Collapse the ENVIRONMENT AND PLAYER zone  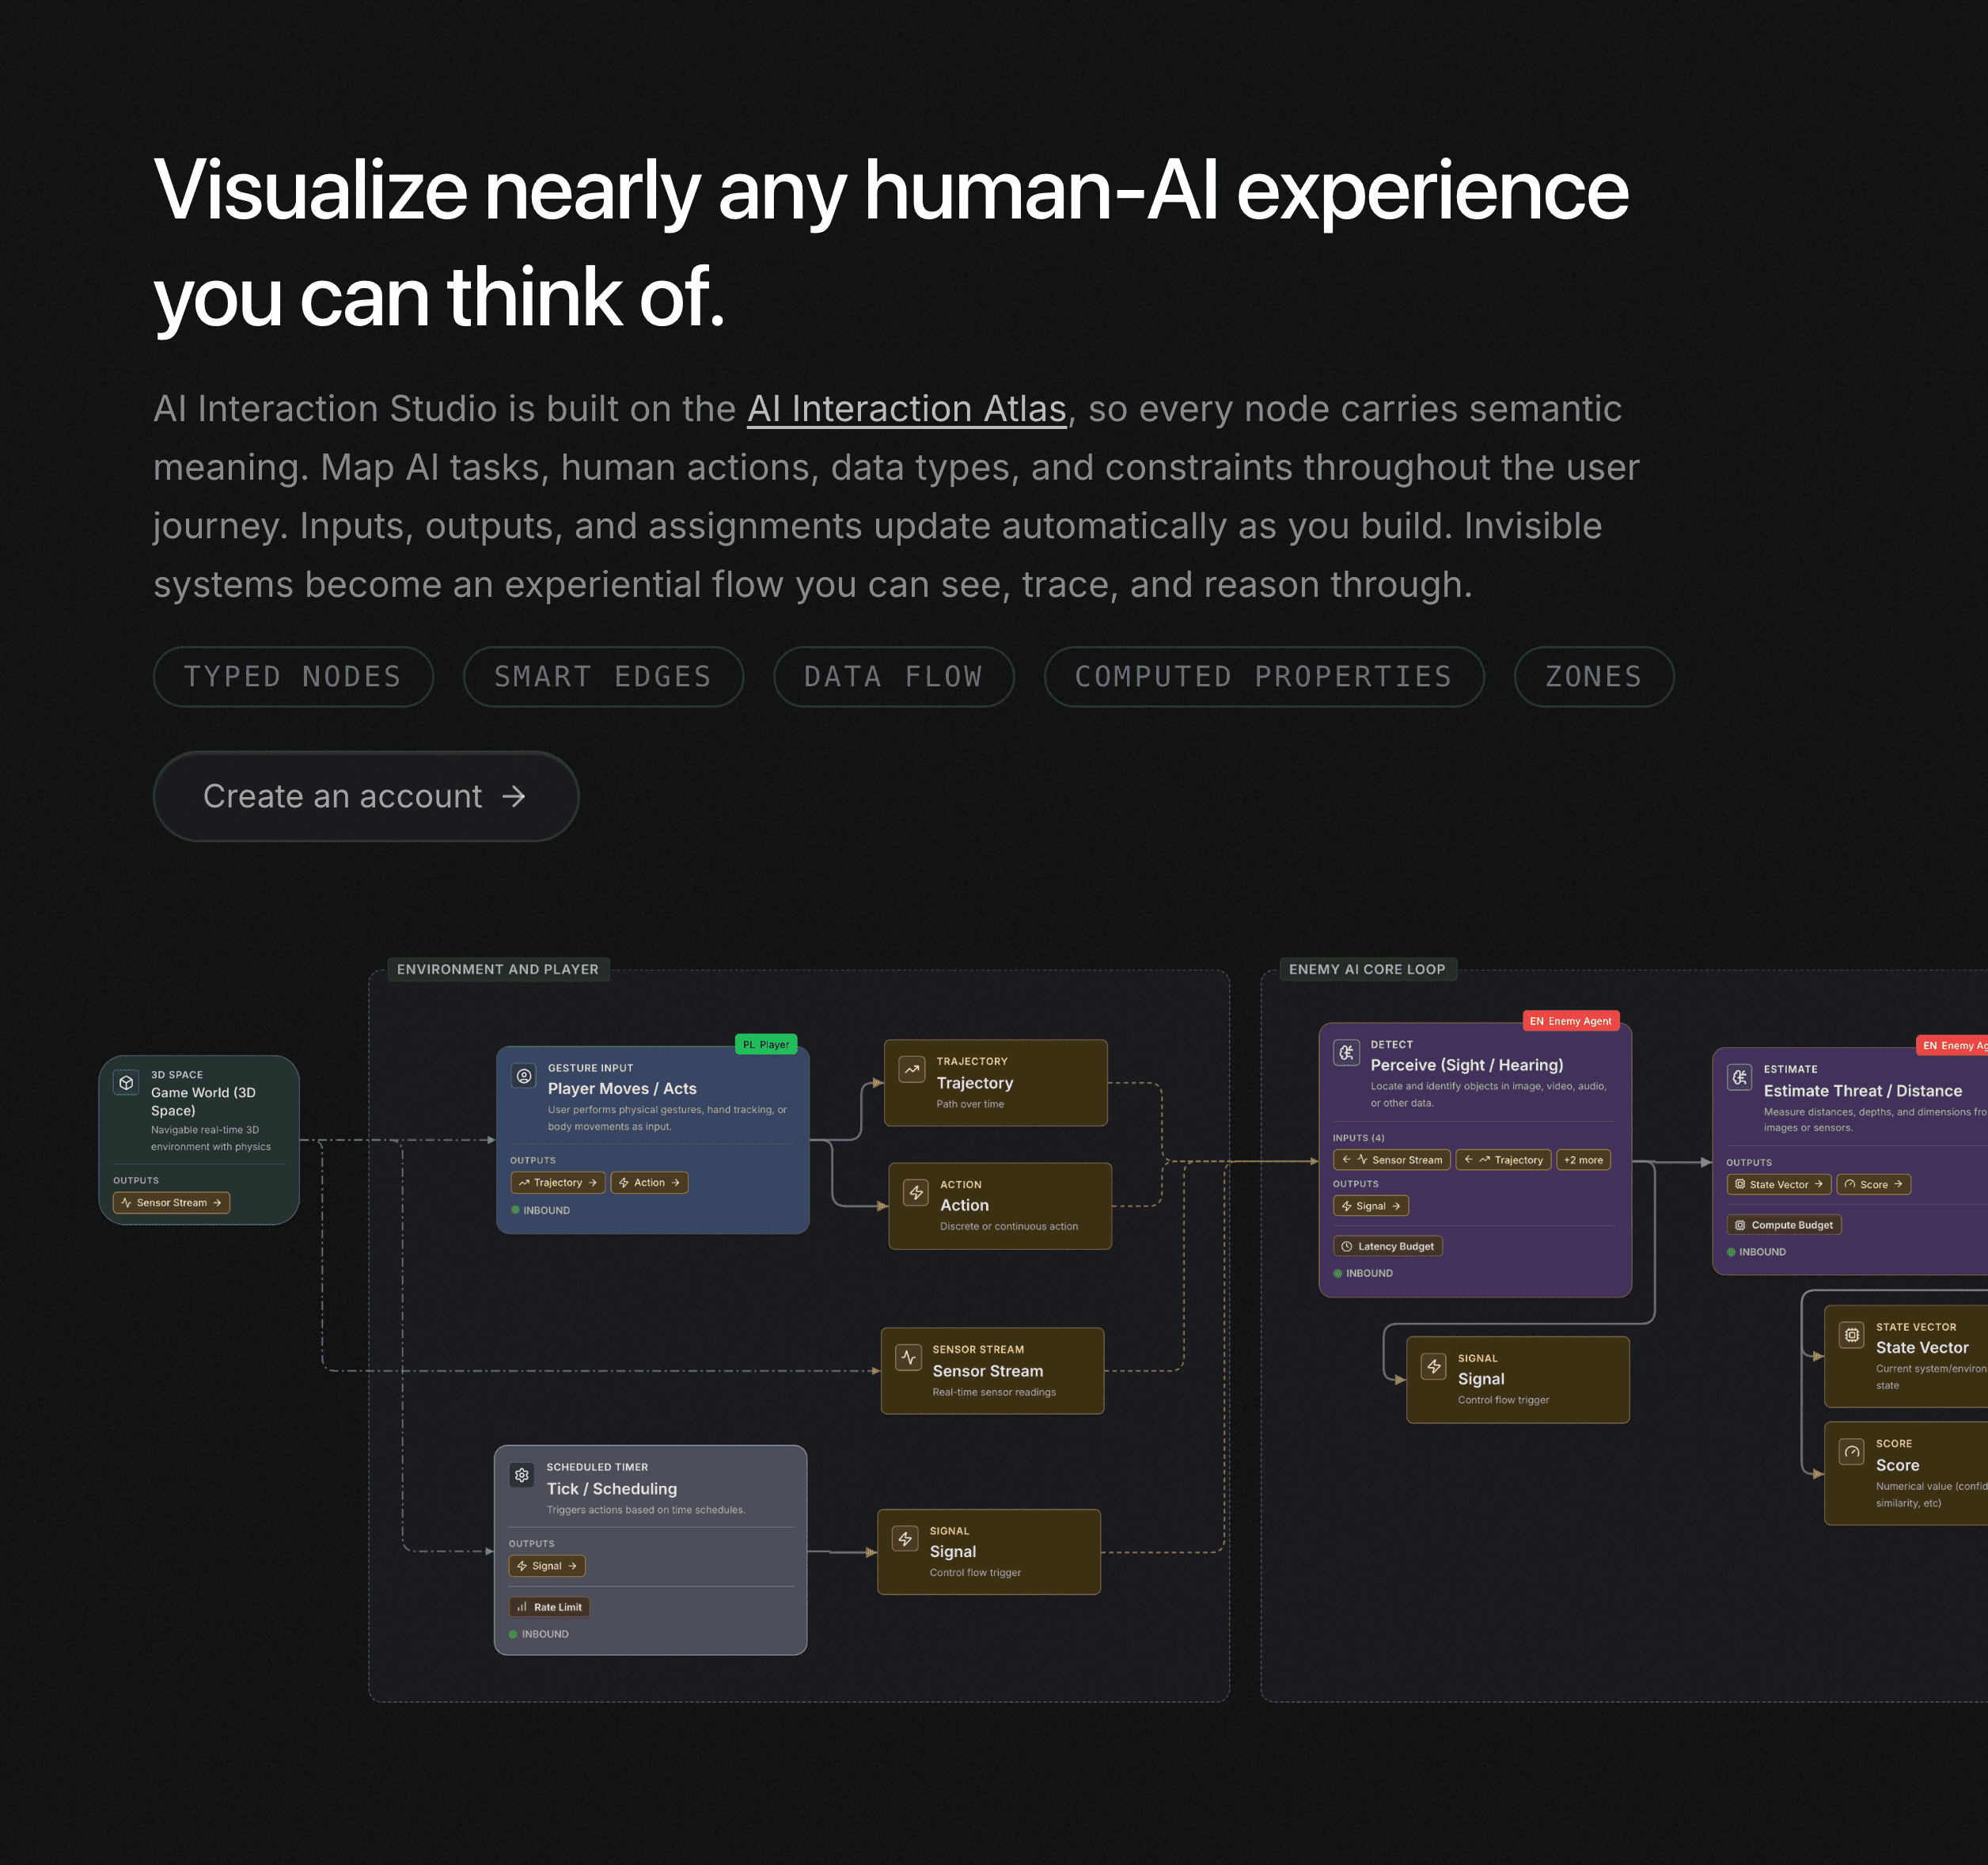[x=497, y=969]
